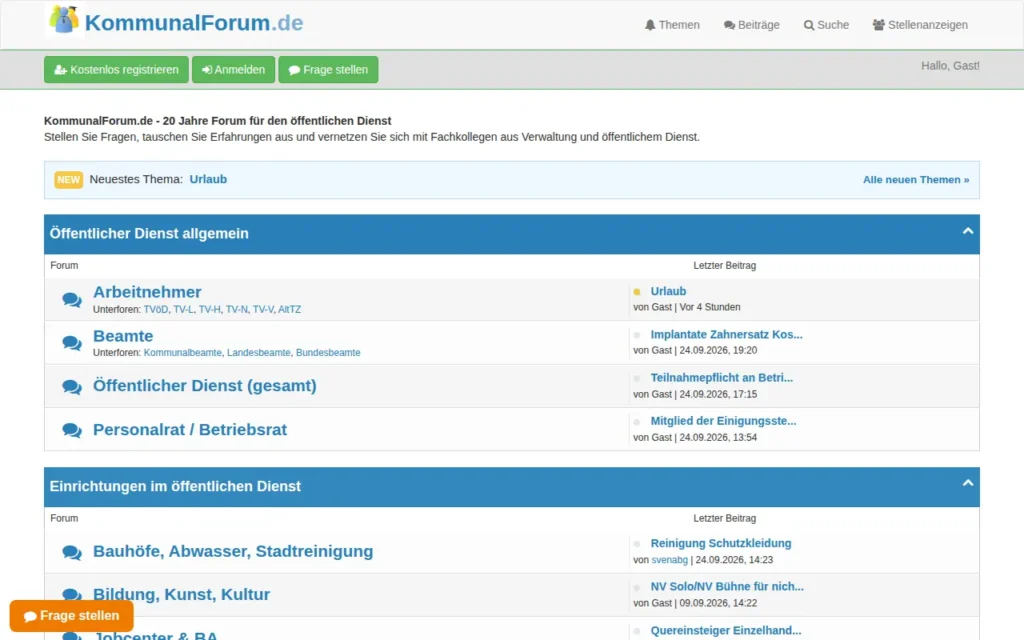Click the yellow NEW badge

(69, 180)
